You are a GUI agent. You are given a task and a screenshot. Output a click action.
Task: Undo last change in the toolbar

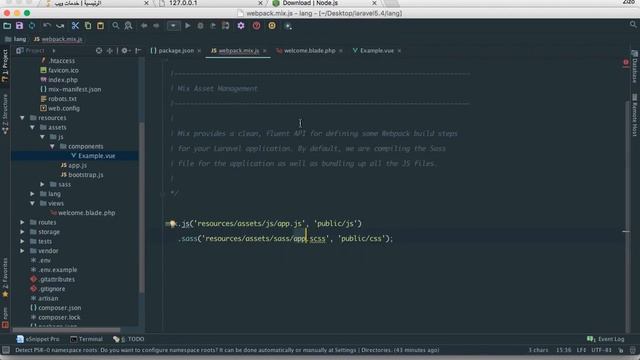coord(47,26)
